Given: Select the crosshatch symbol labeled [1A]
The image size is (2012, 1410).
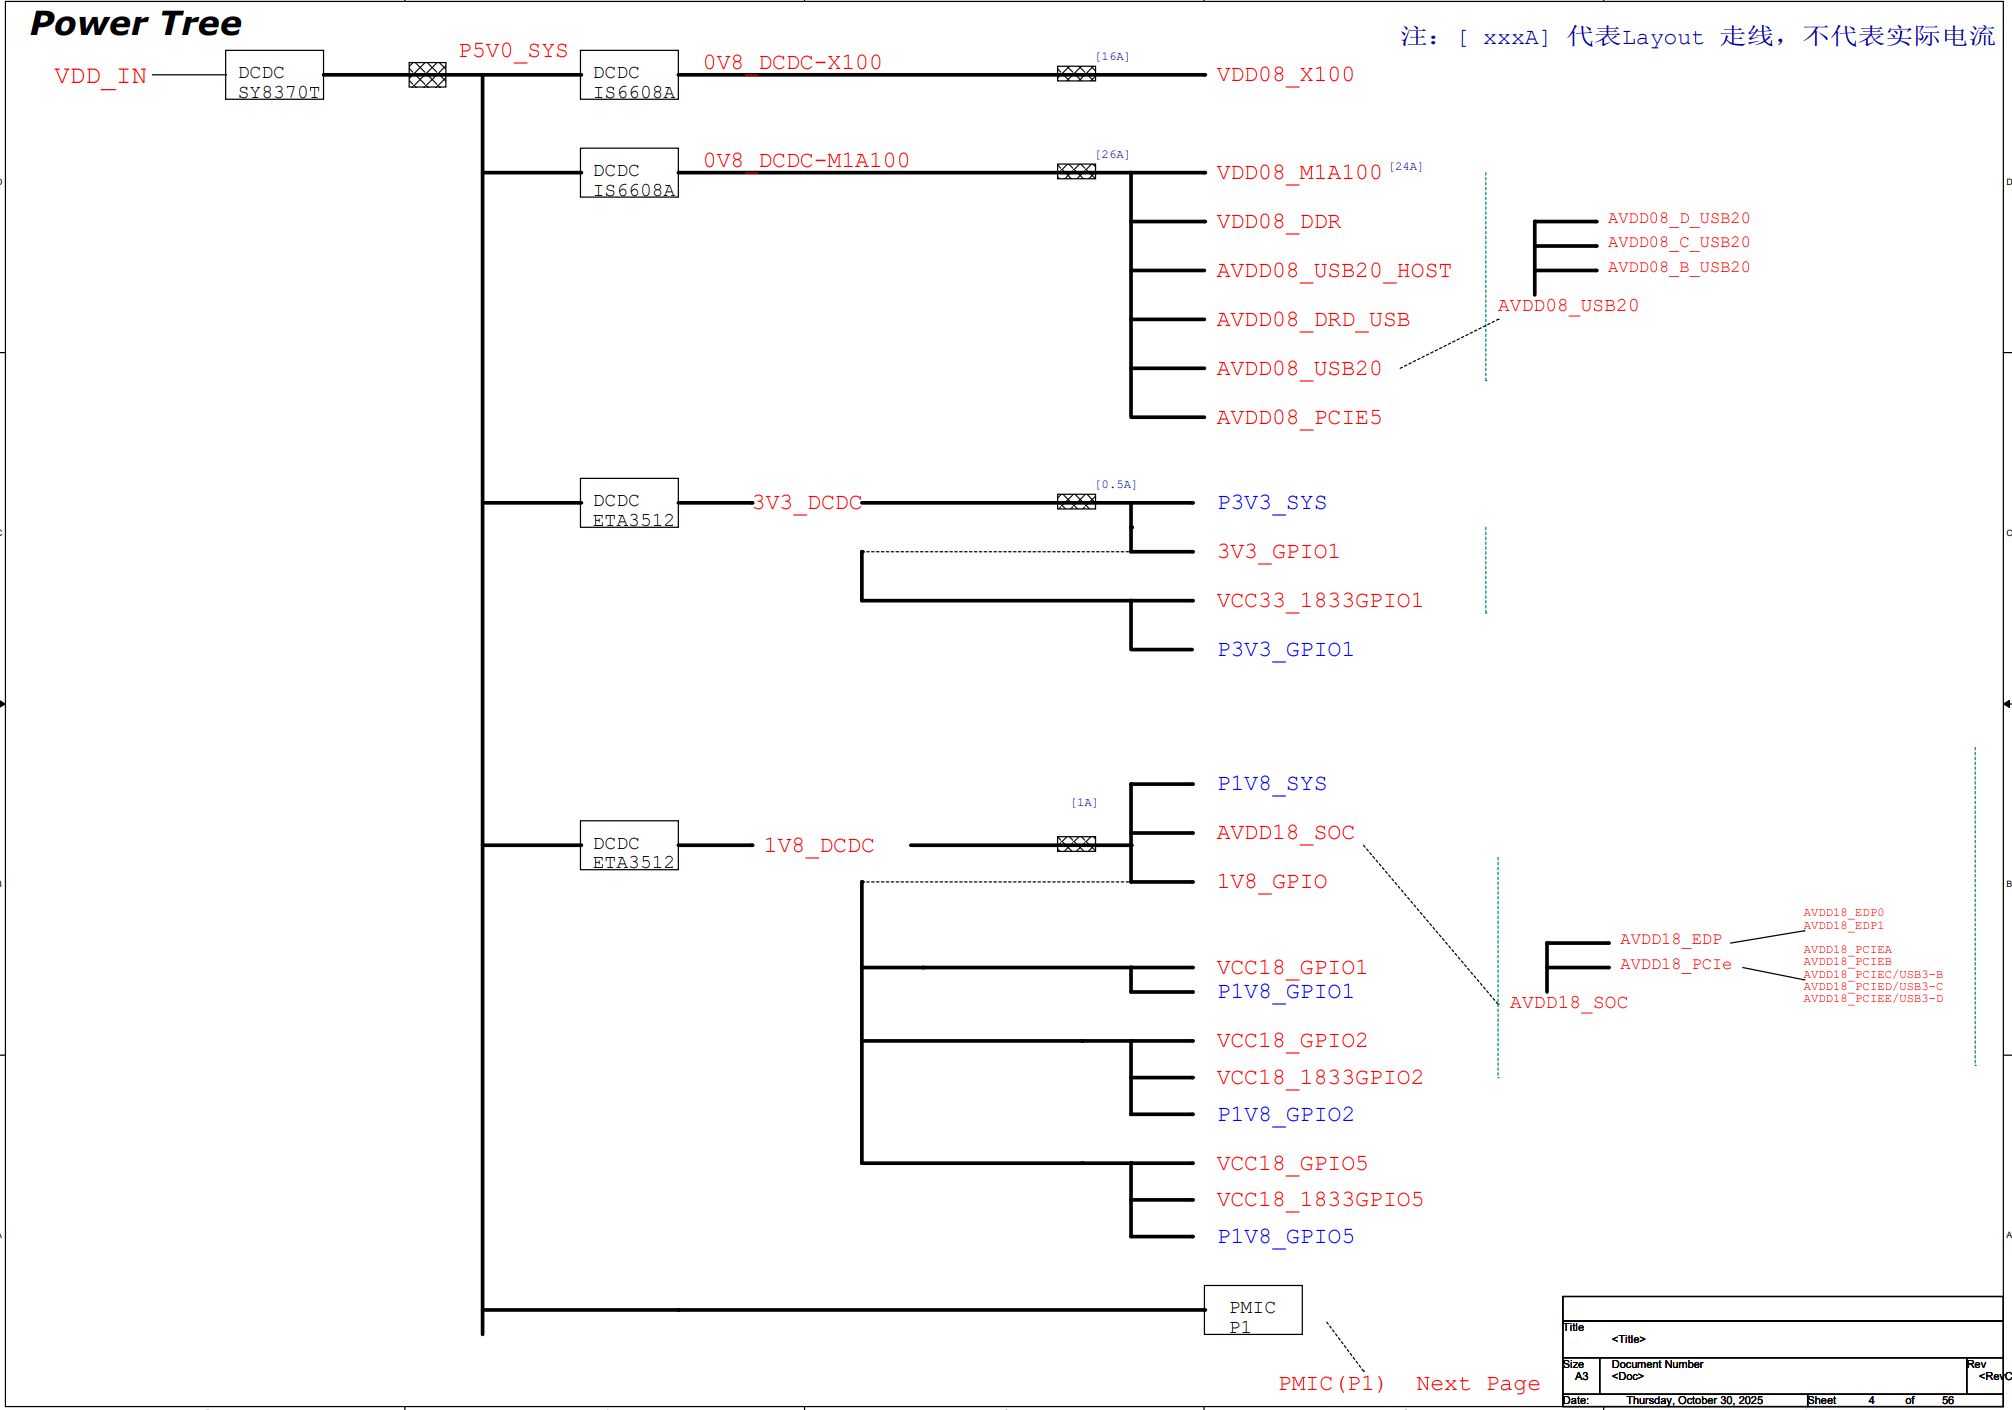Looking at the screenshot, I should (1076, 845).
